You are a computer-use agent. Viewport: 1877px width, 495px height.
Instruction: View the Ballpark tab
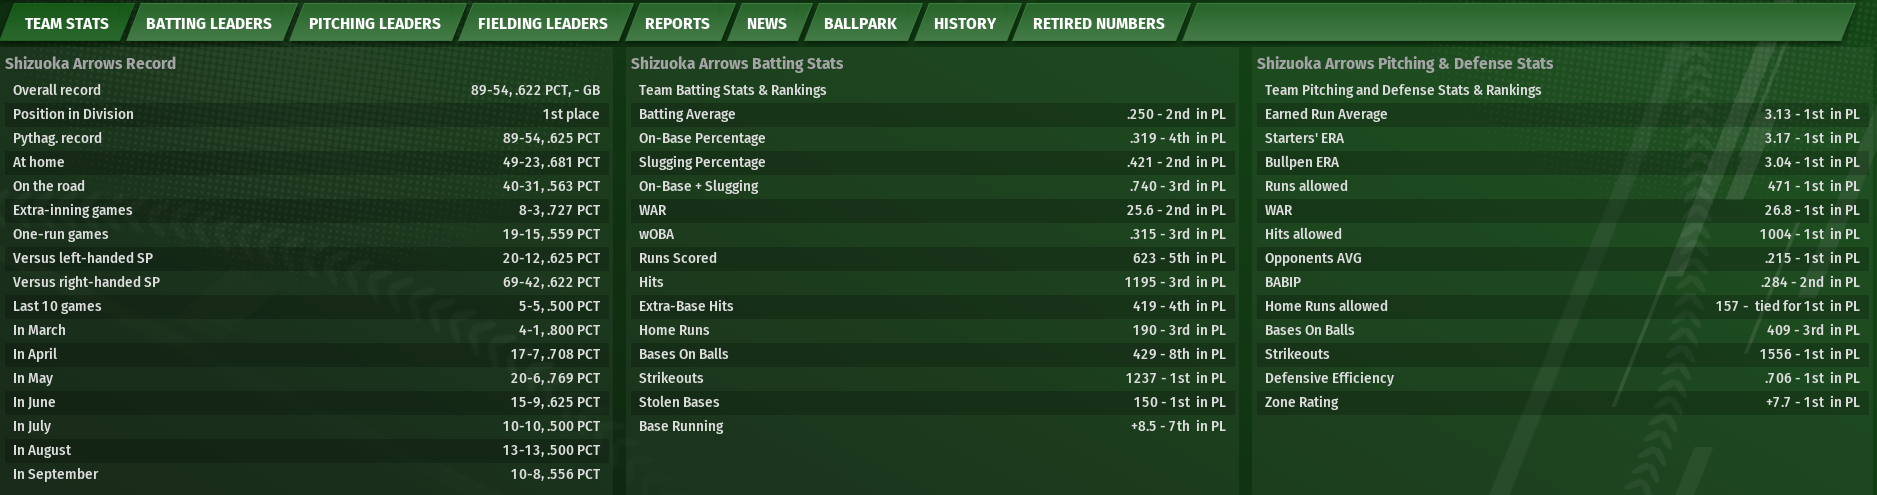[860, 23]
